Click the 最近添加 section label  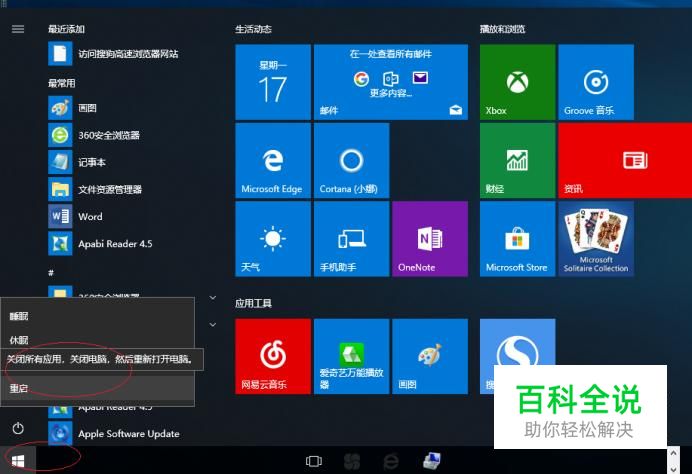click(66, 29)
